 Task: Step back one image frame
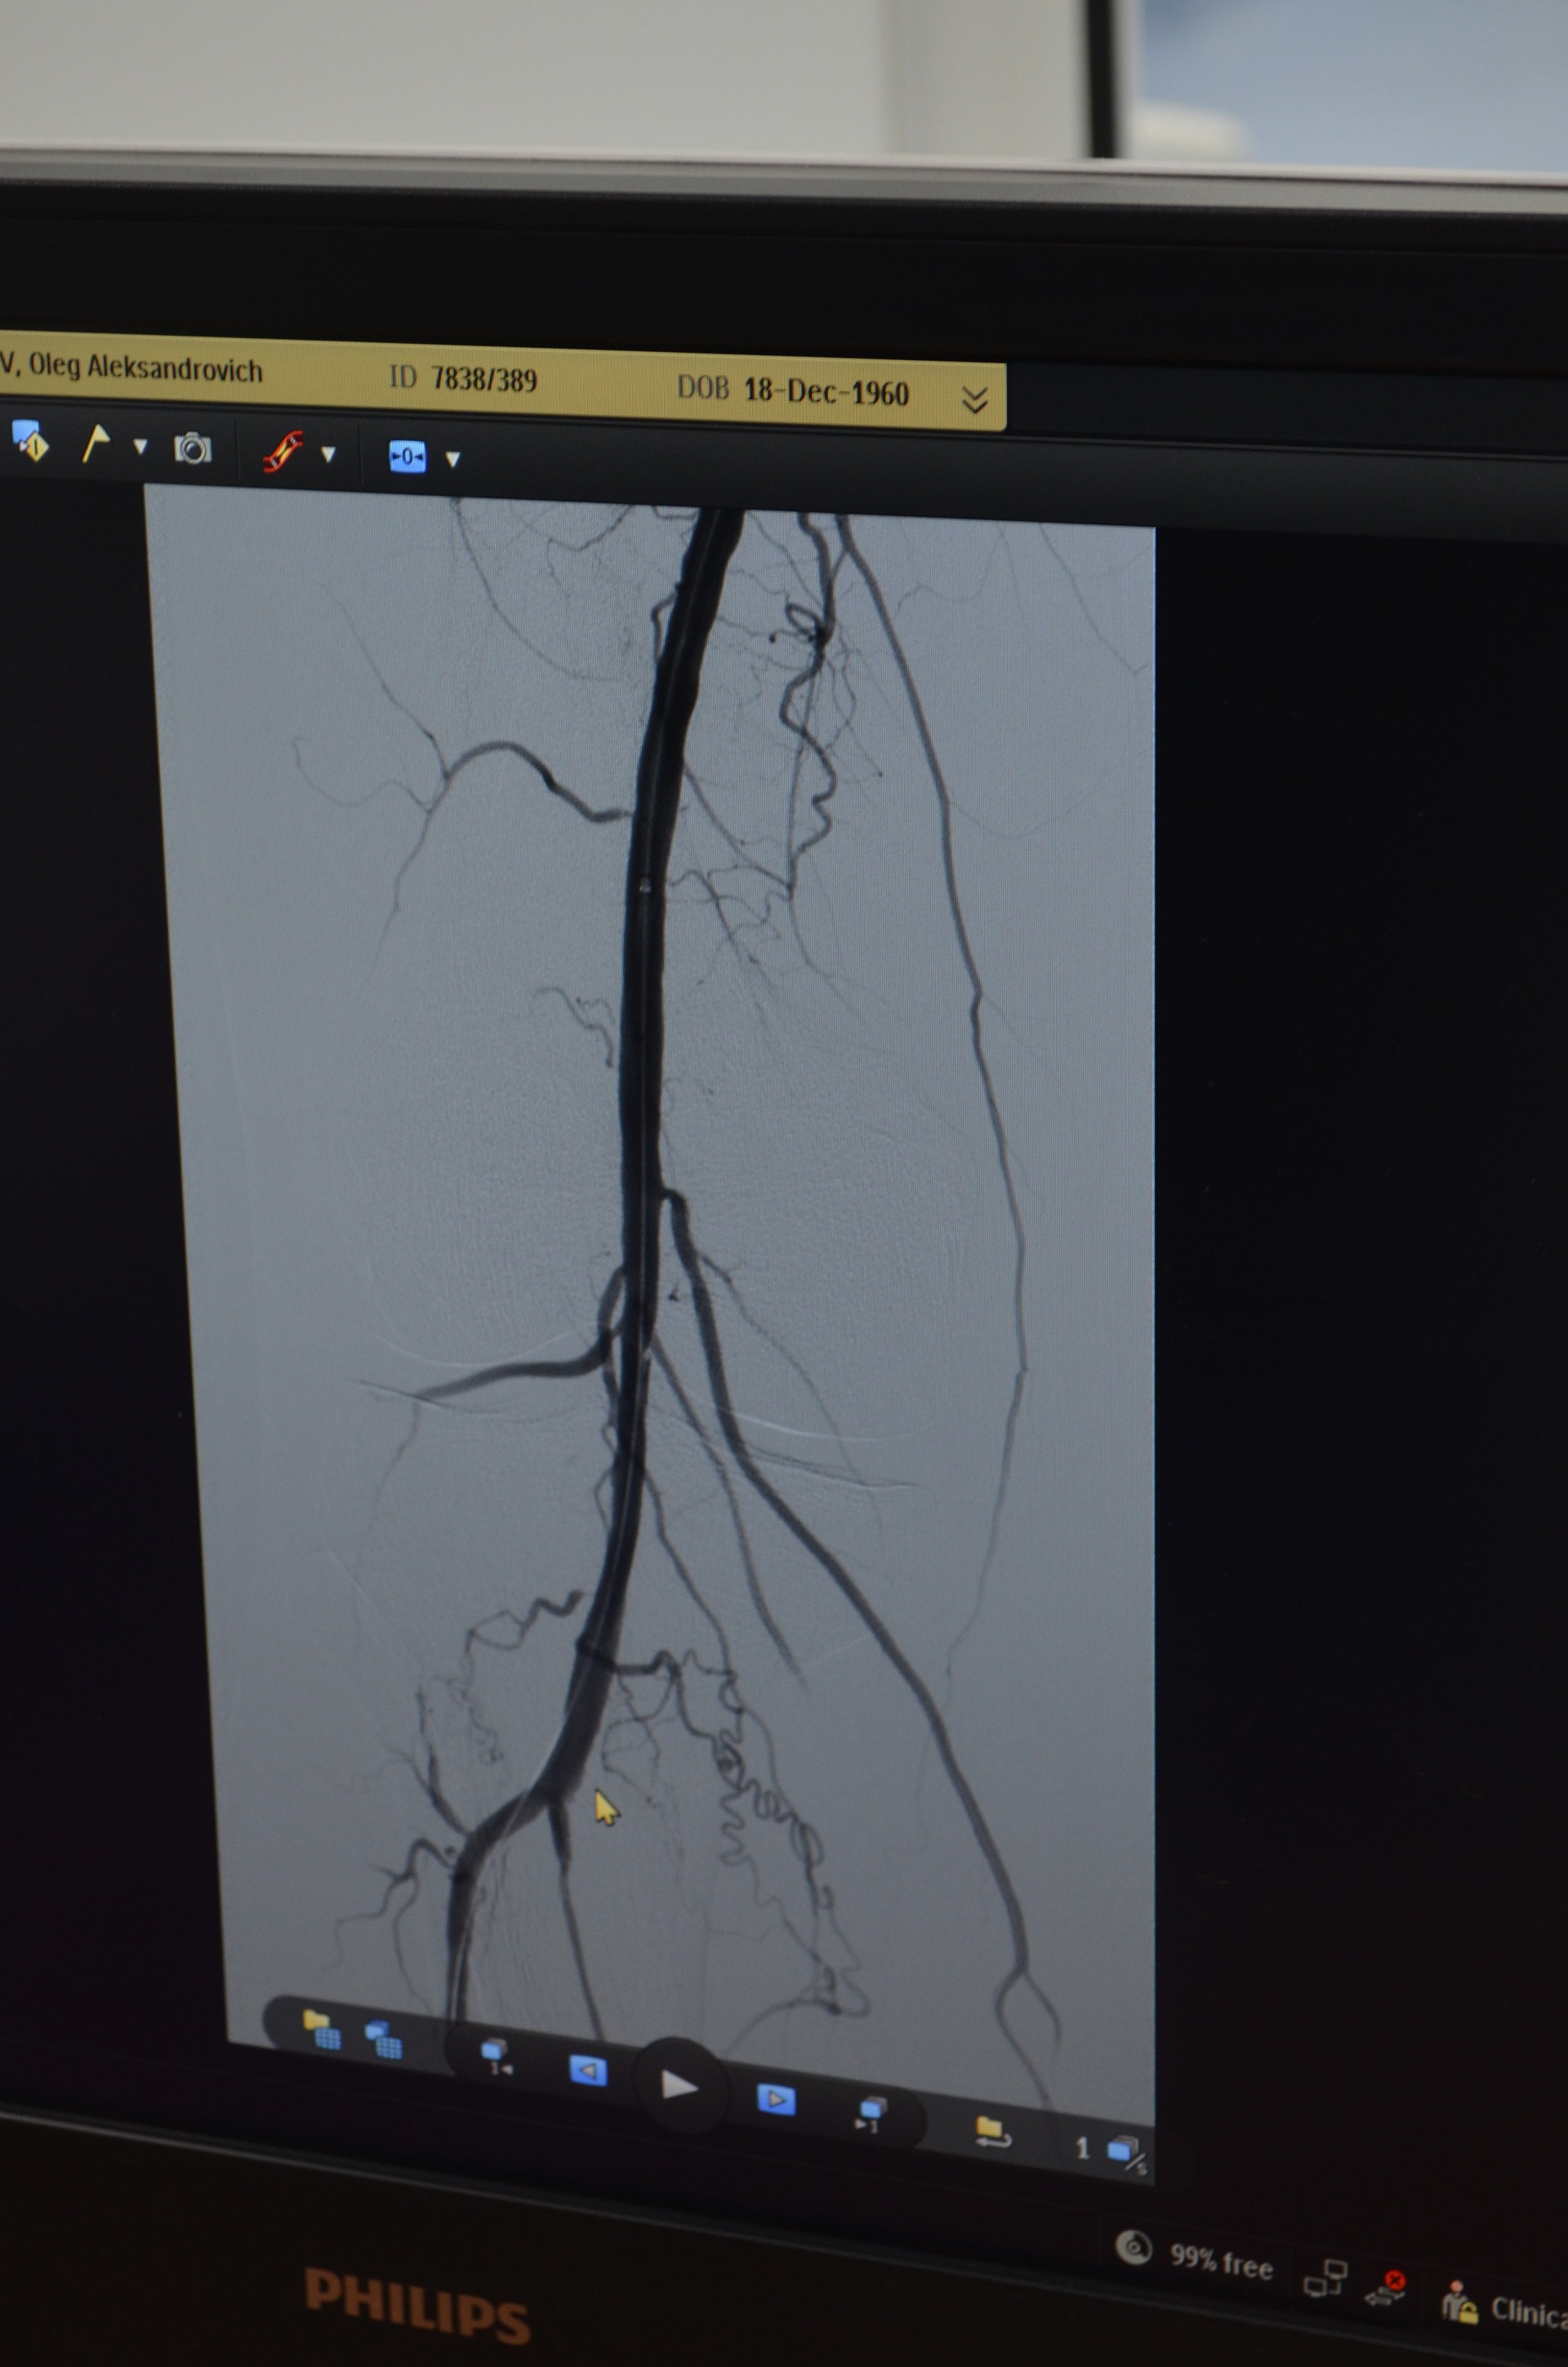pos(588,2070)
